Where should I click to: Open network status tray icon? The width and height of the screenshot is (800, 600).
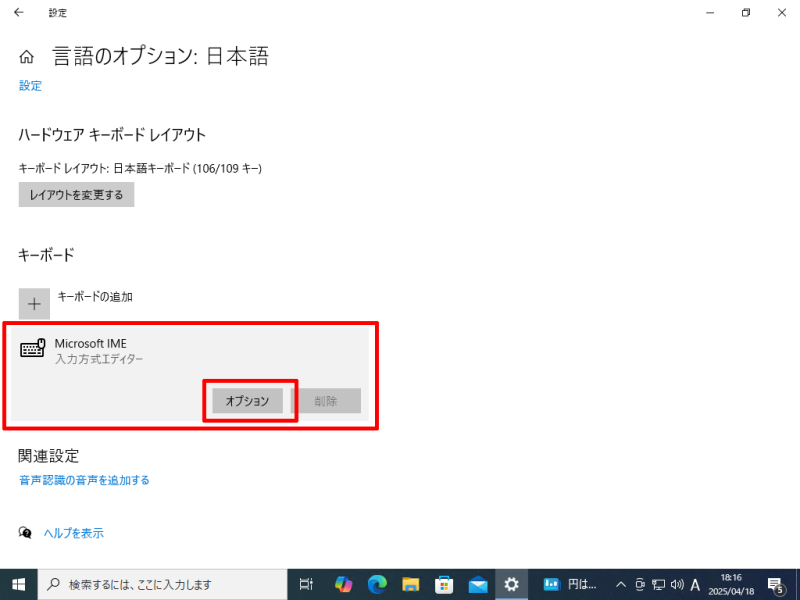click(x=659, y=585)
